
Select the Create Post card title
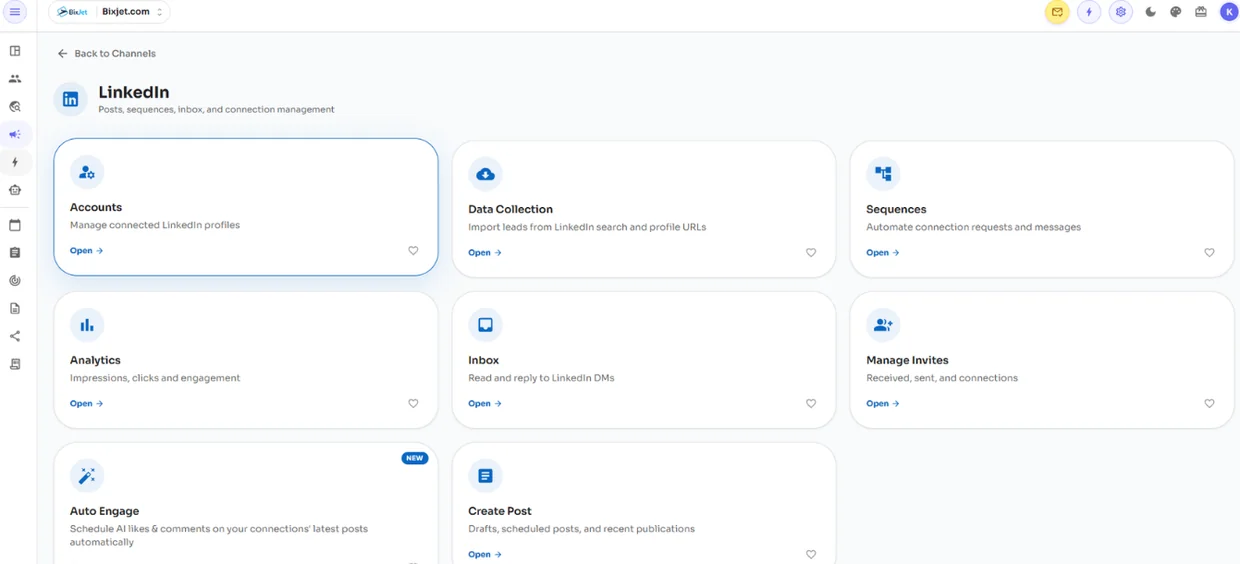coord(500,511)
